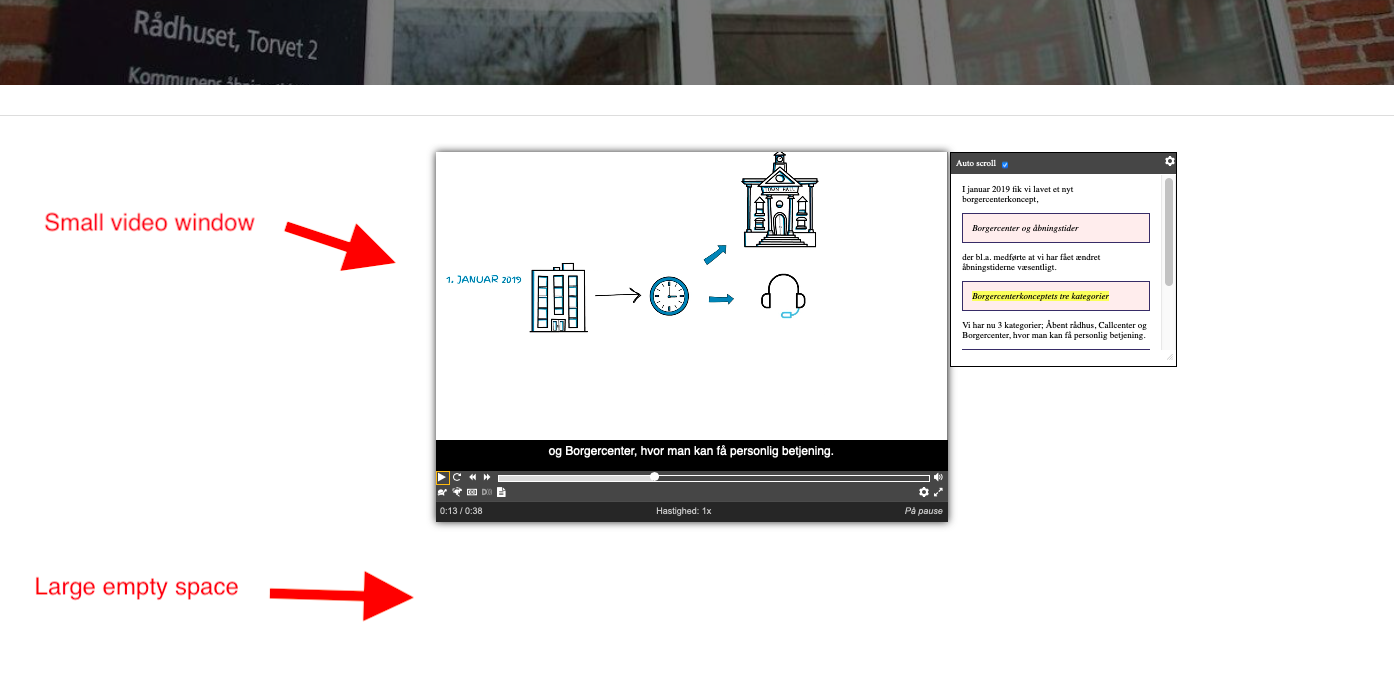Screen dimensions: 1394x686
Task: Click the transcript panel scrollbar thumb
Action: 1169,232
